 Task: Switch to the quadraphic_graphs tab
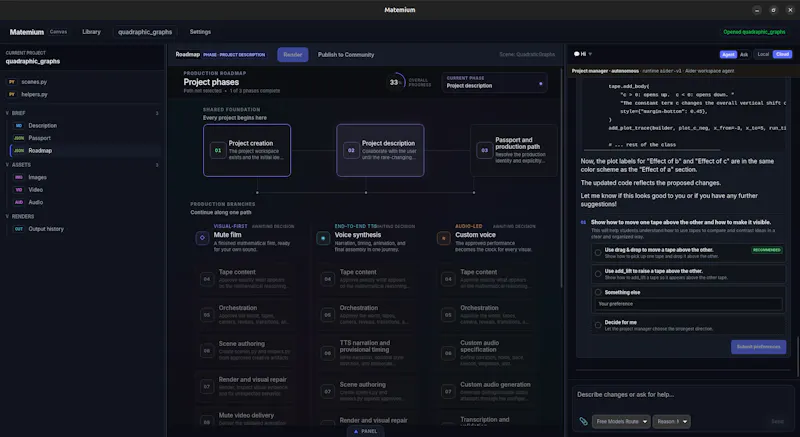145,32
